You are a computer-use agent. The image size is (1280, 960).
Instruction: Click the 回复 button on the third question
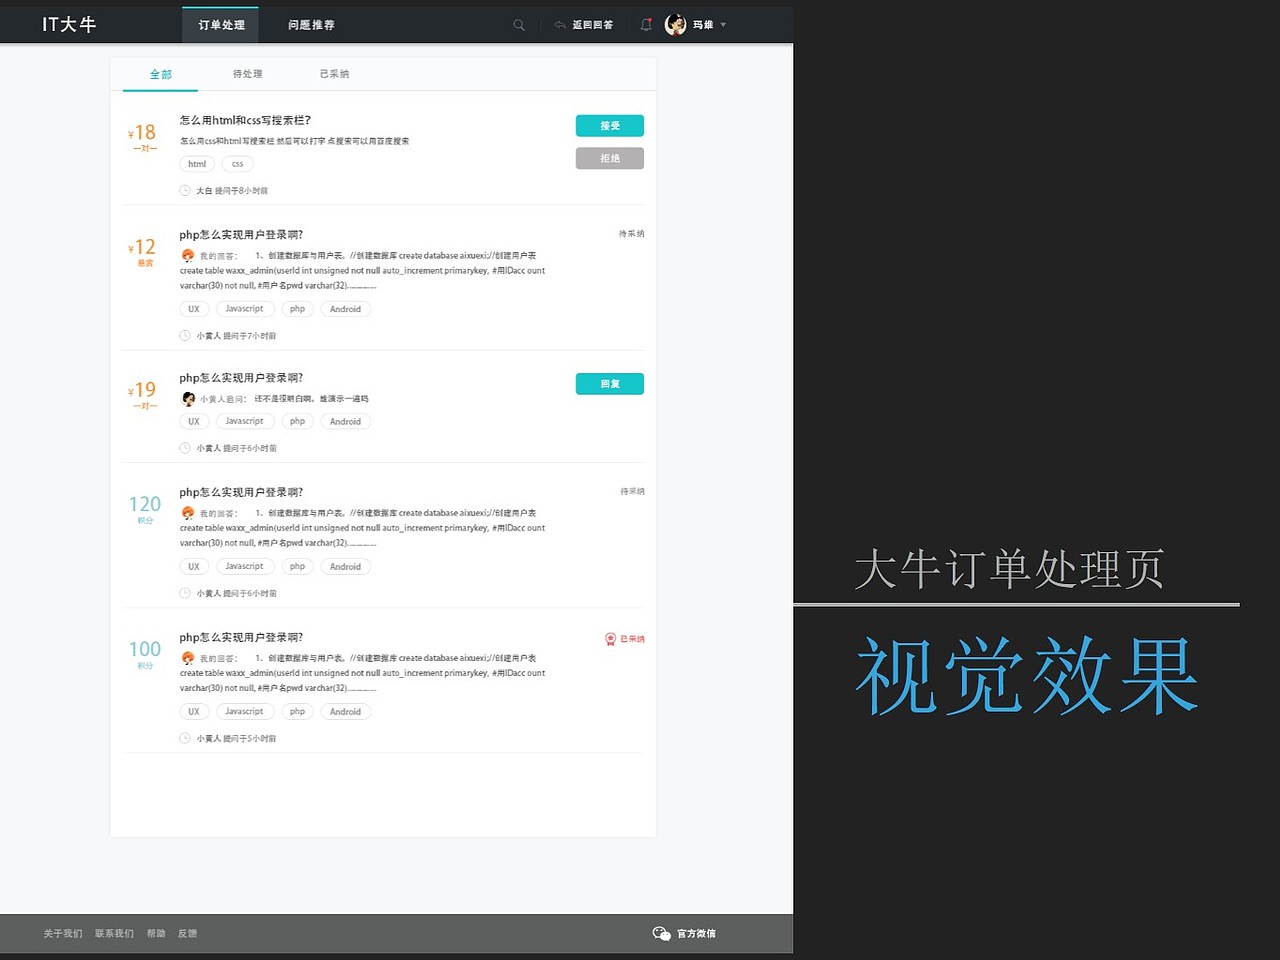609,383
